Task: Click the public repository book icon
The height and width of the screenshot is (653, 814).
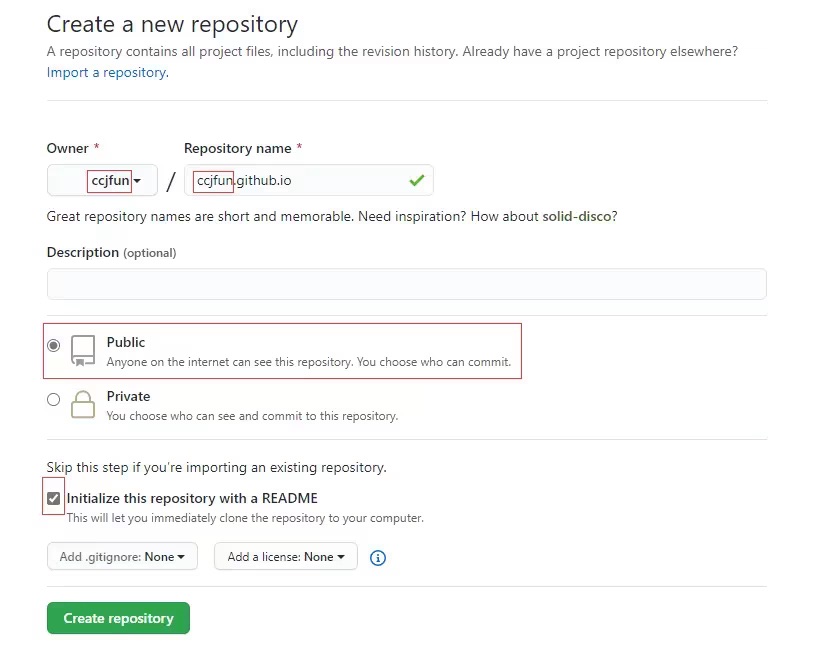Action: click(83, 349)
